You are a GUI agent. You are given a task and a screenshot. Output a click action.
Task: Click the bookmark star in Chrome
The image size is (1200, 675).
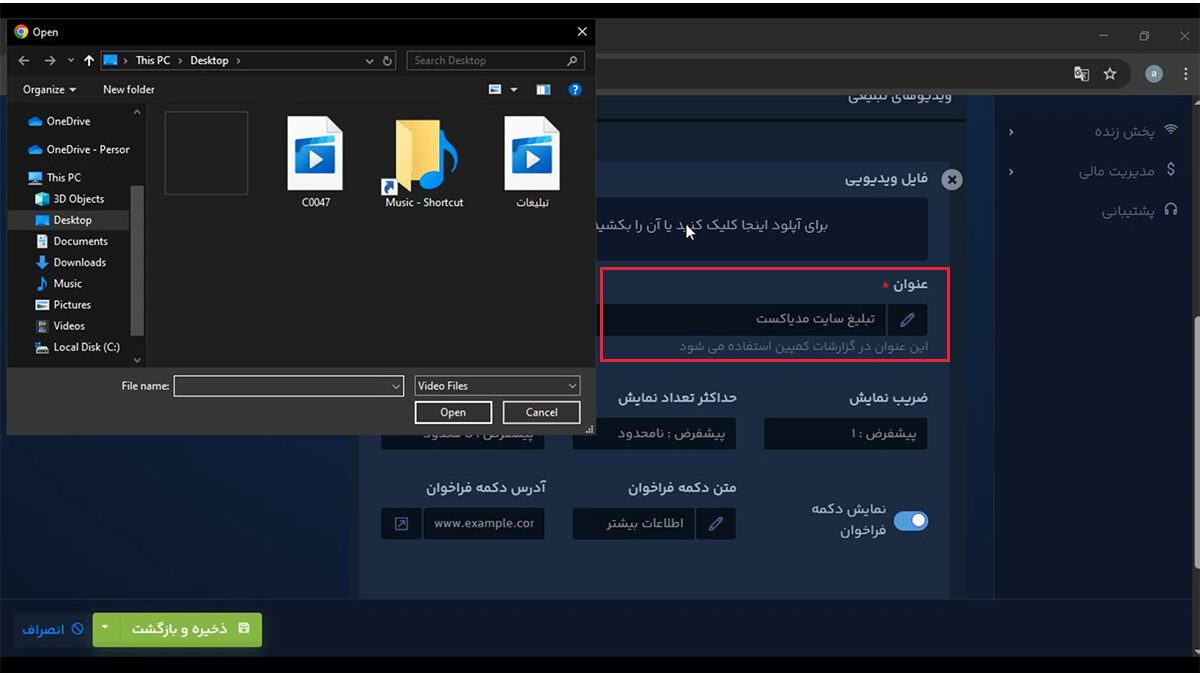coord(1110,74)
